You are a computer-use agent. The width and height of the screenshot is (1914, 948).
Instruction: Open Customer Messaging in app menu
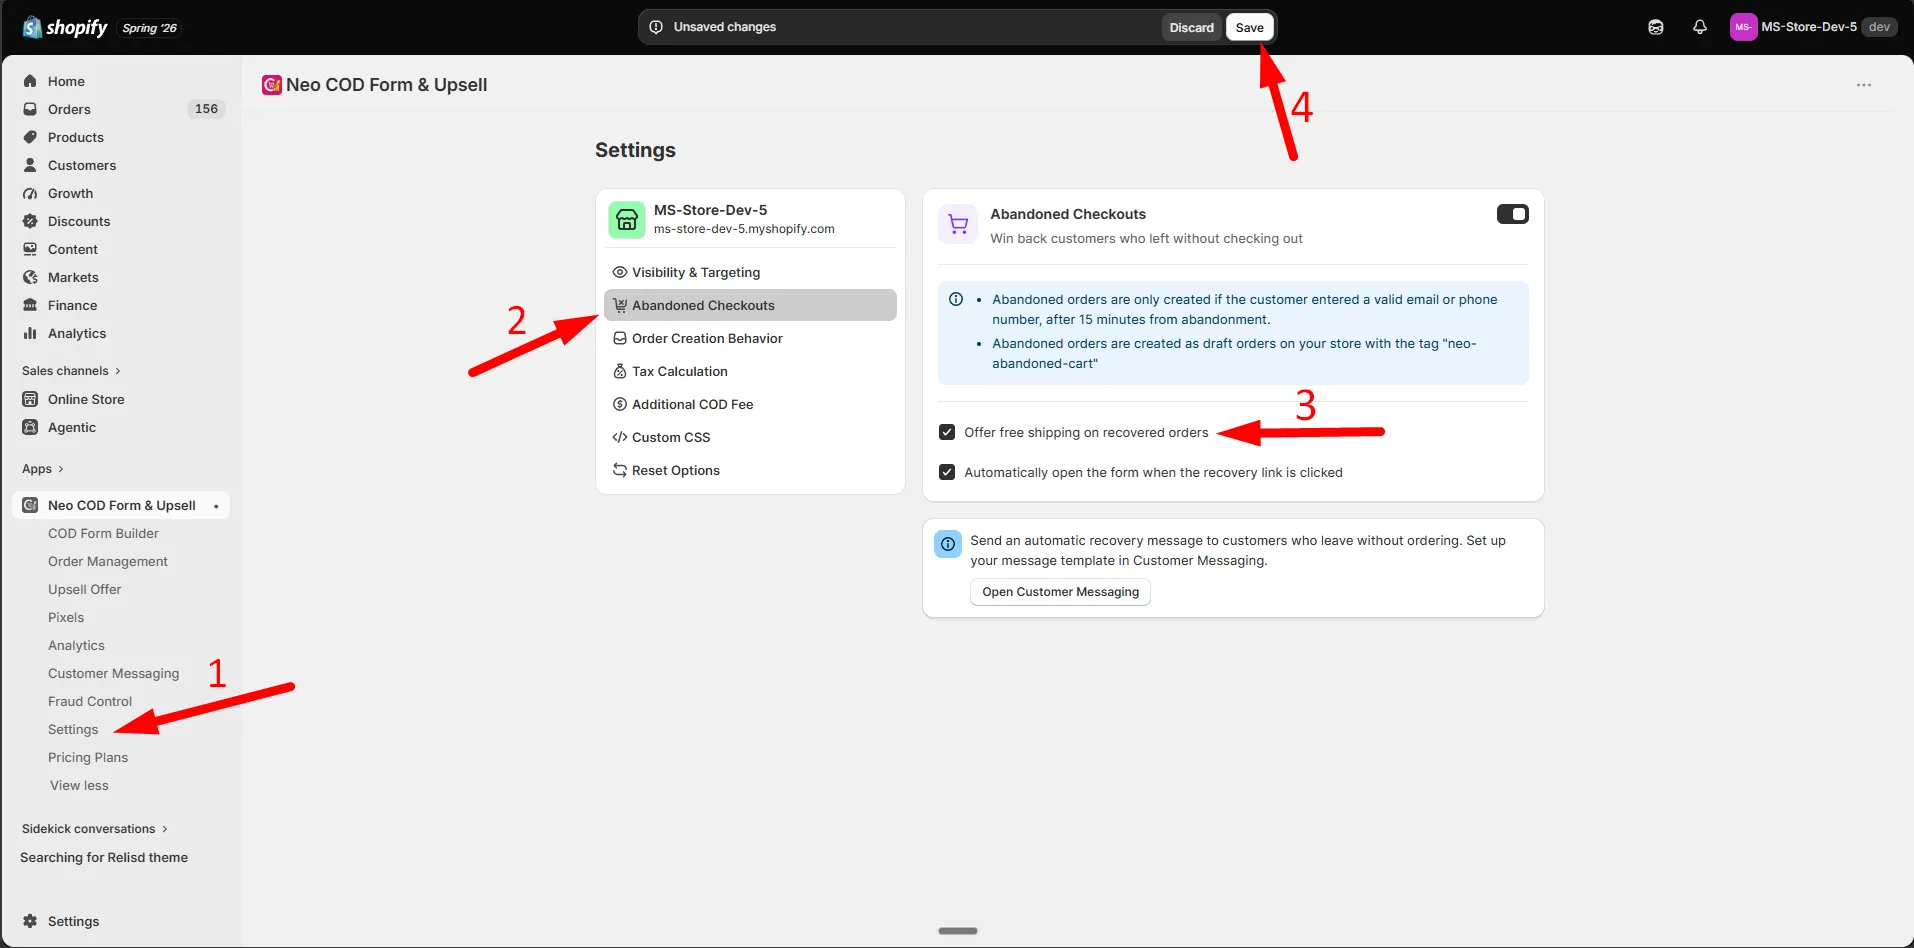(x=114, y=673)
